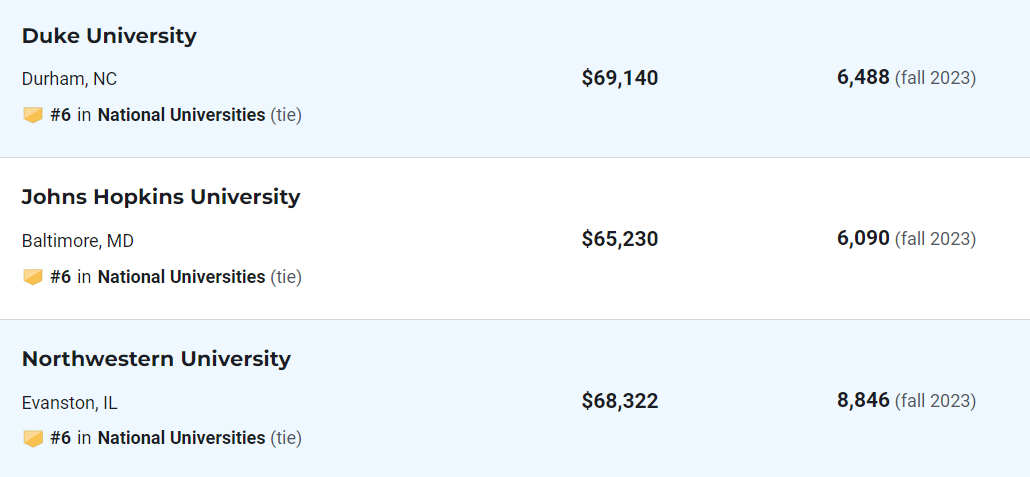
Task: Click the Duke University ranking badge icon
Action: 33,116
